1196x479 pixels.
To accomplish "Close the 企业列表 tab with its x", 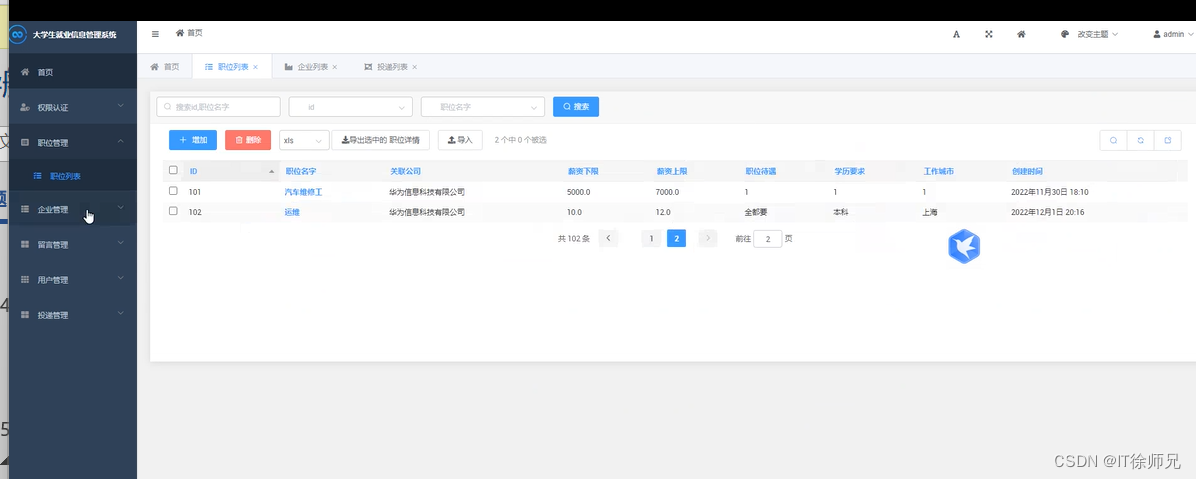I will coord(335,67).
